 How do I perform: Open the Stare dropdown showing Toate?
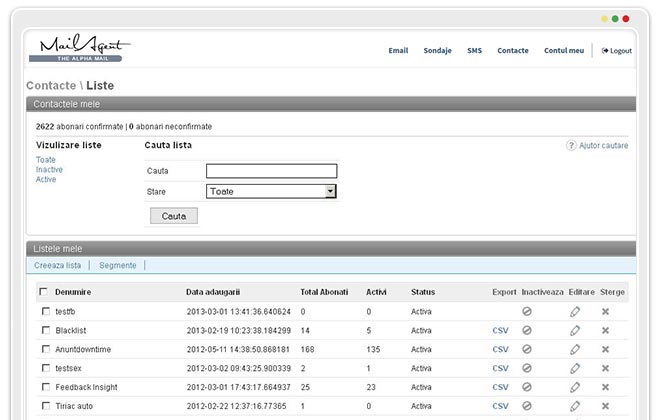[x=271, y=191]
